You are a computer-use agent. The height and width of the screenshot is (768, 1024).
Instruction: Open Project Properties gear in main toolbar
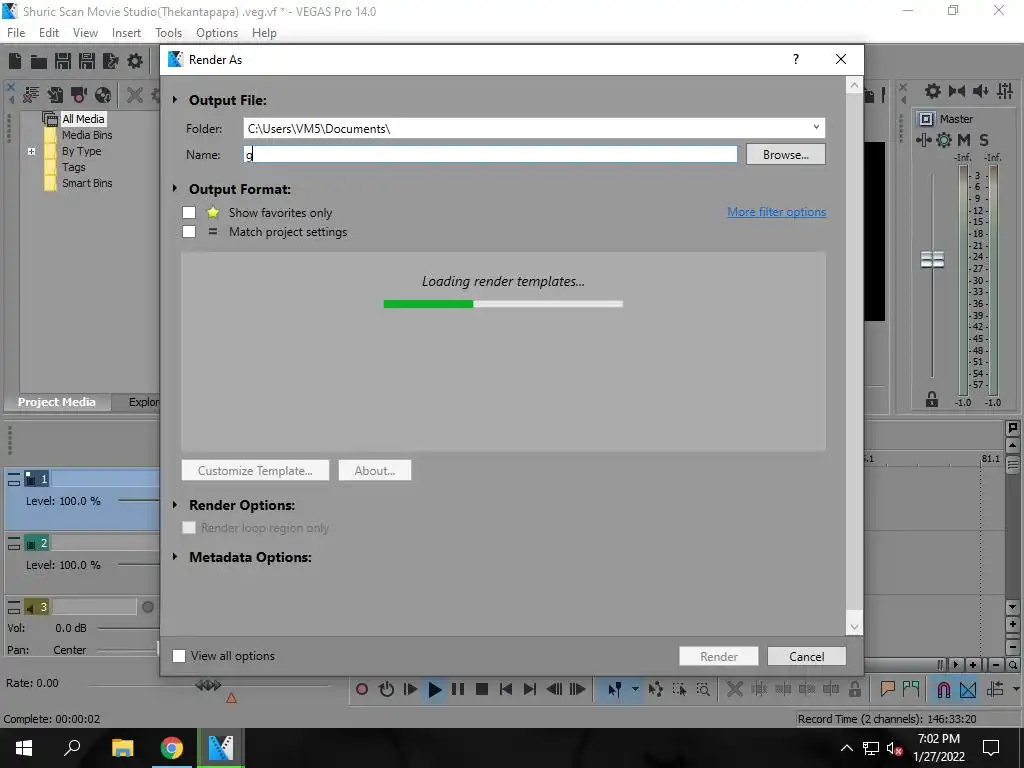coord(135,61)
